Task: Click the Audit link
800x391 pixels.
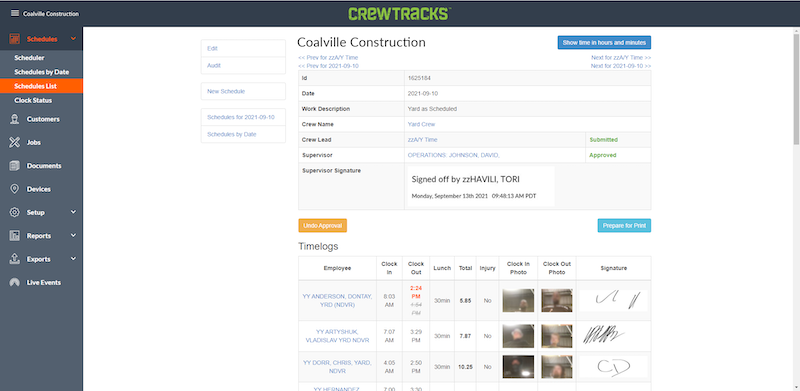Action: (x=214, y=65)
